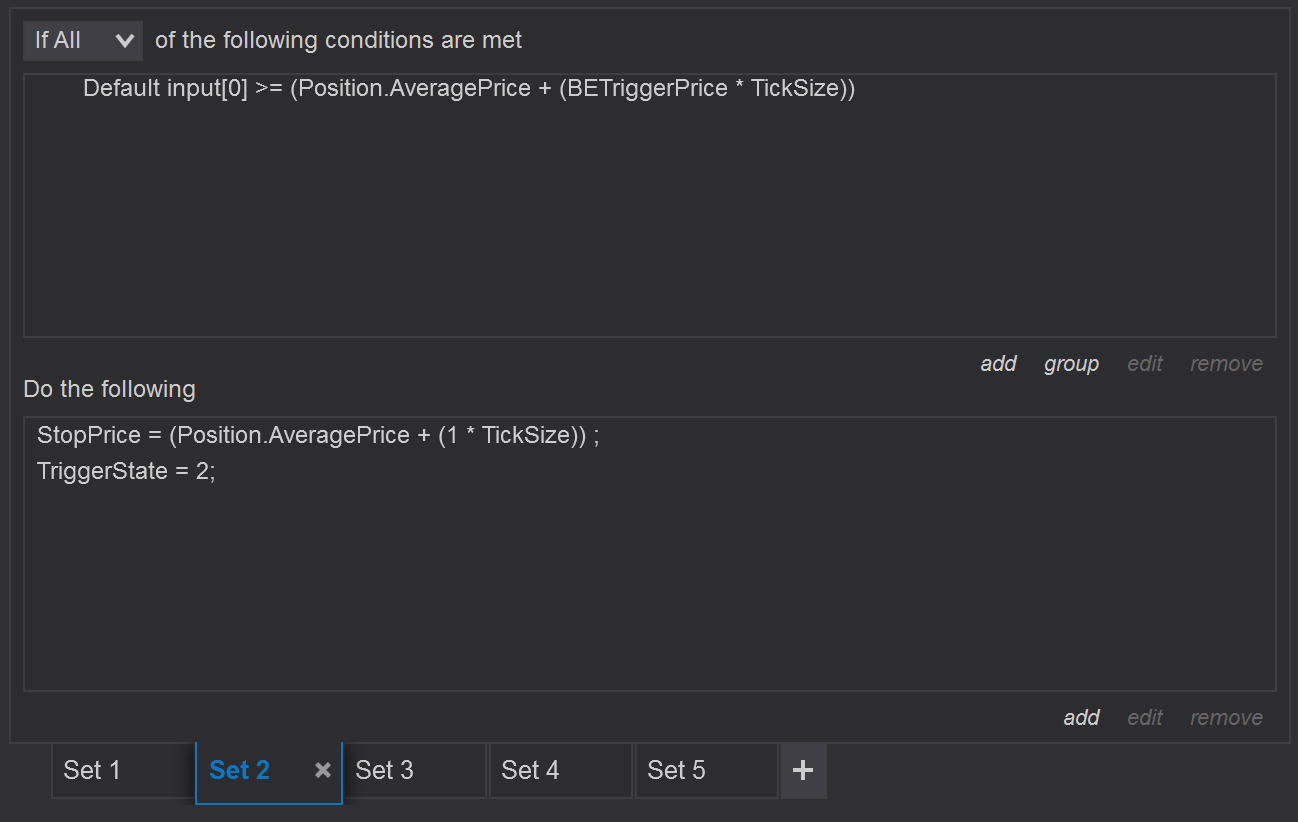This screenshot has height=822, width=1298.
Task: Select the "TriggerState = 2;" action row
Action: click(x=126, y=471)
